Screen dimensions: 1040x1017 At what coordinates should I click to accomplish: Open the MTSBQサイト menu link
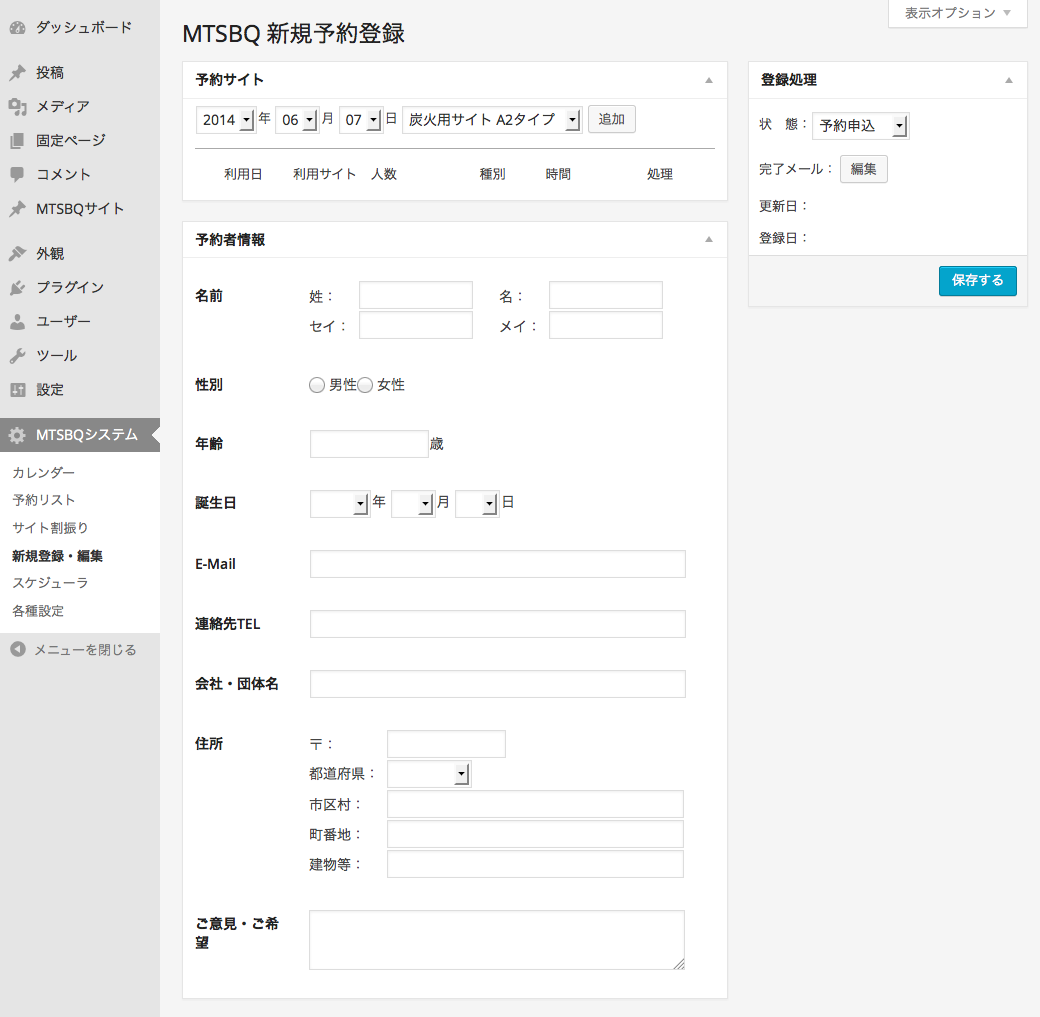80,209
